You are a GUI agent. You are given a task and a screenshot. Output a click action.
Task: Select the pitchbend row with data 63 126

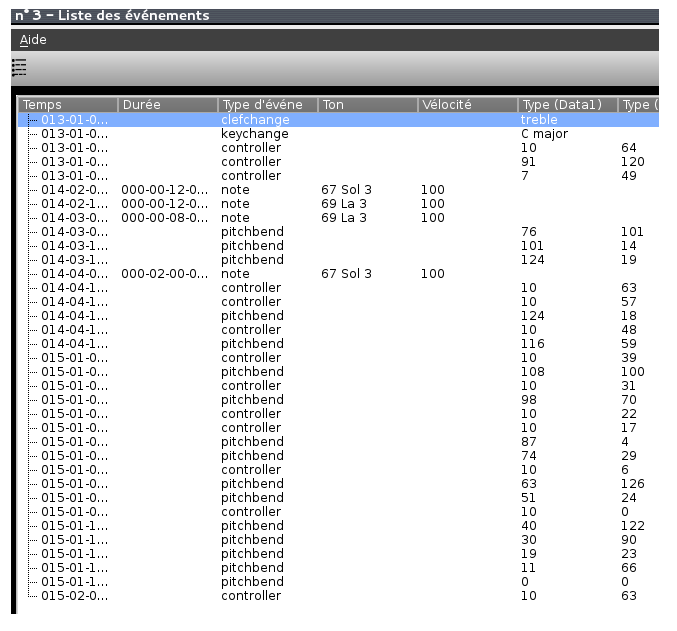[338, 484]
